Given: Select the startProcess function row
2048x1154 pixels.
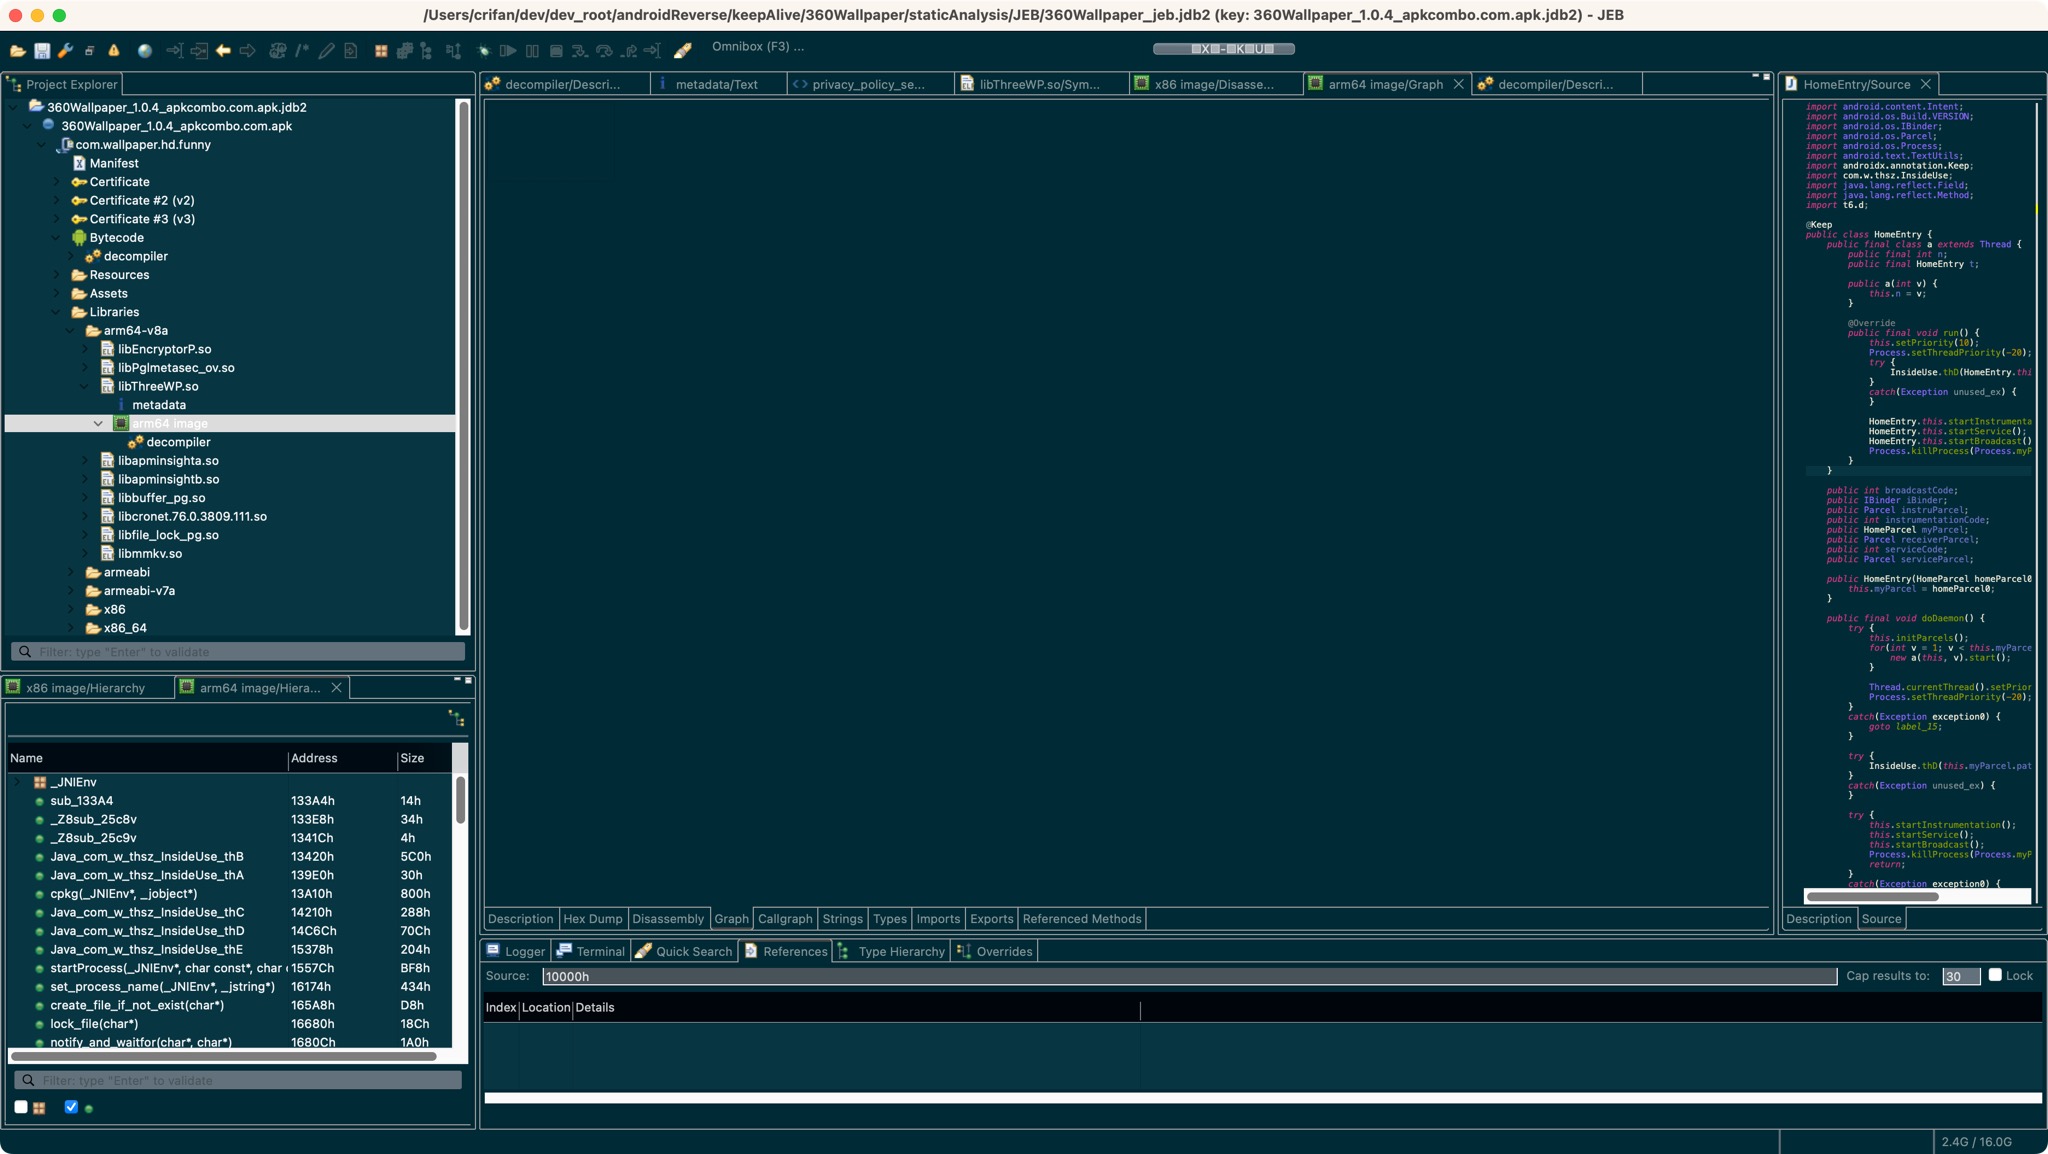Looking at the screenshot, I should (x=230, y=968).
